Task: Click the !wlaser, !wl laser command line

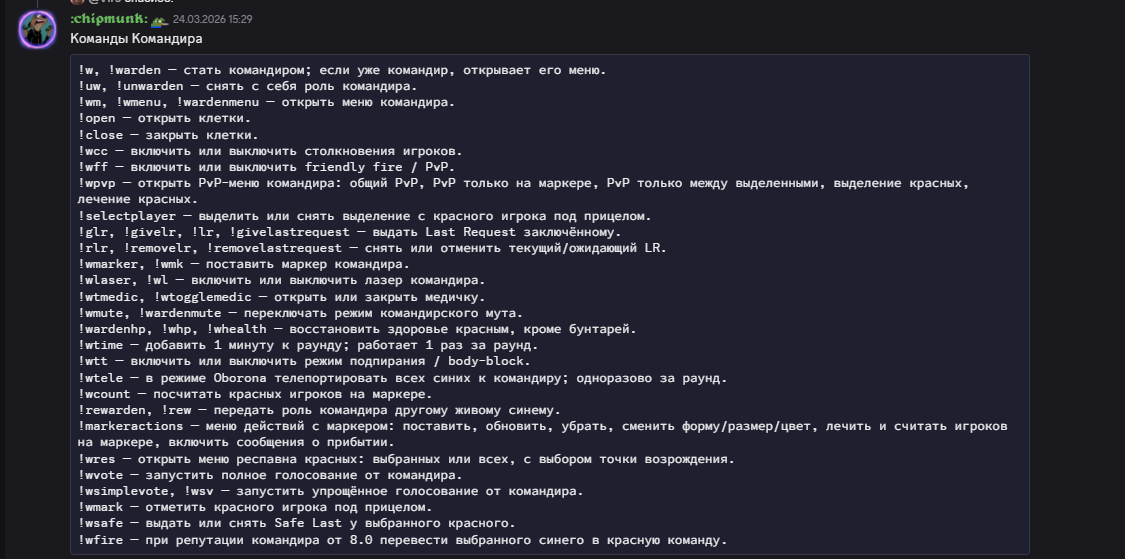Action: click(x=281, y=280)
